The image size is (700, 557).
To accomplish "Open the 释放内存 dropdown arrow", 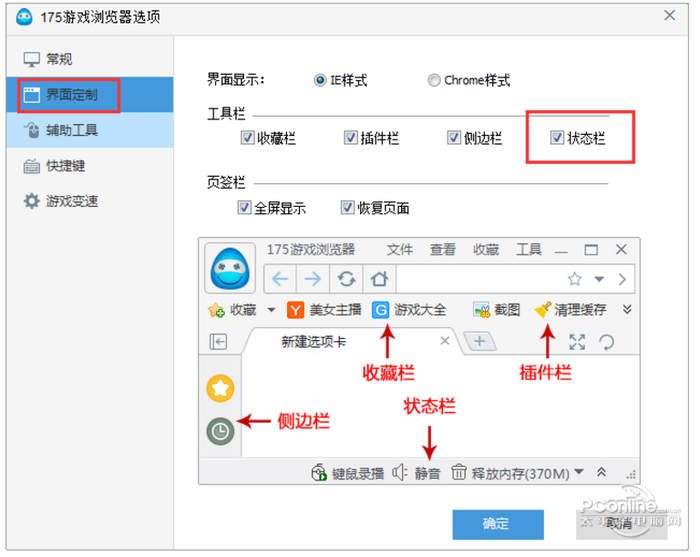I will (579, 471).
